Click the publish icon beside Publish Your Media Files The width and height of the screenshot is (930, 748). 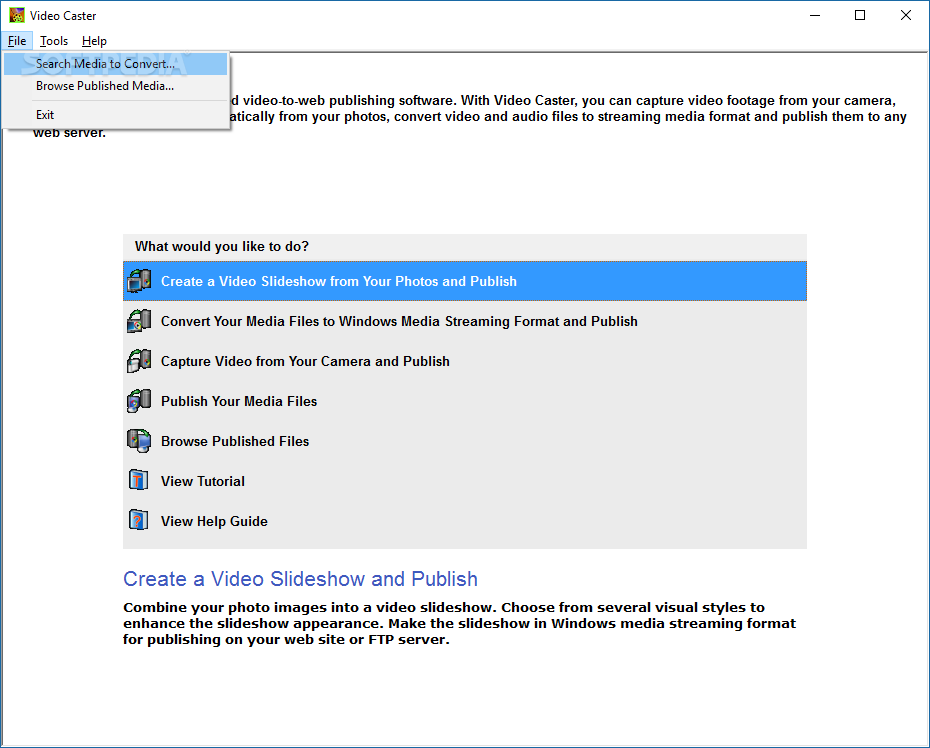(139, 401)
